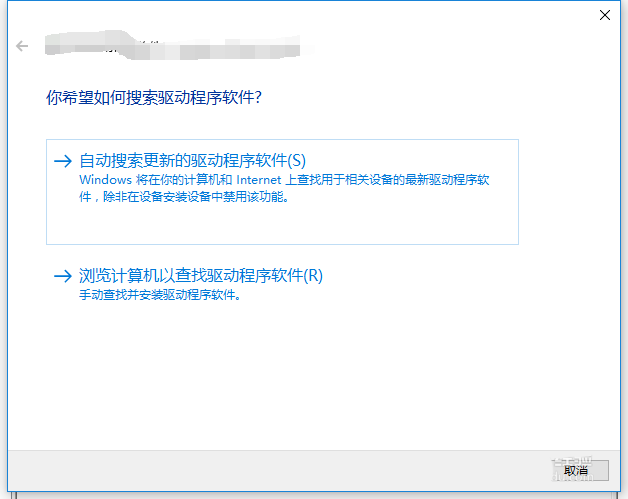Click the blurred wizard title text
Image resolution: width=628 pixels, height=499 pixels.
click(x=172, y=46)
